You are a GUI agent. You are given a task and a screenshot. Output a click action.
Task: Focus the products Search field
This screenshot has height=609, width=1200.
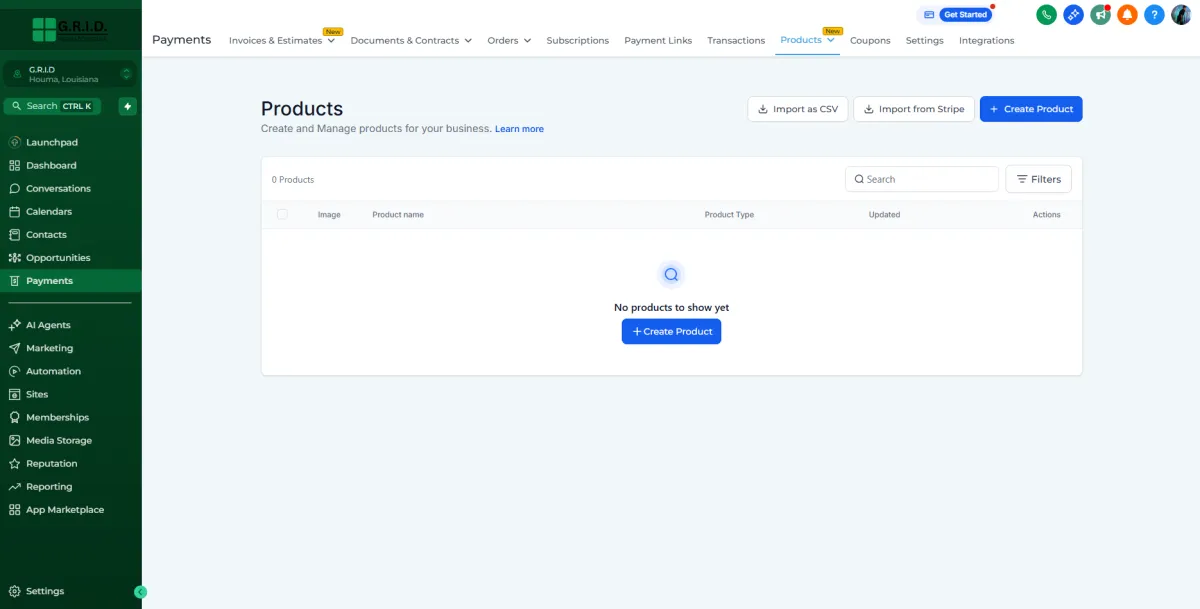point(922,179)
